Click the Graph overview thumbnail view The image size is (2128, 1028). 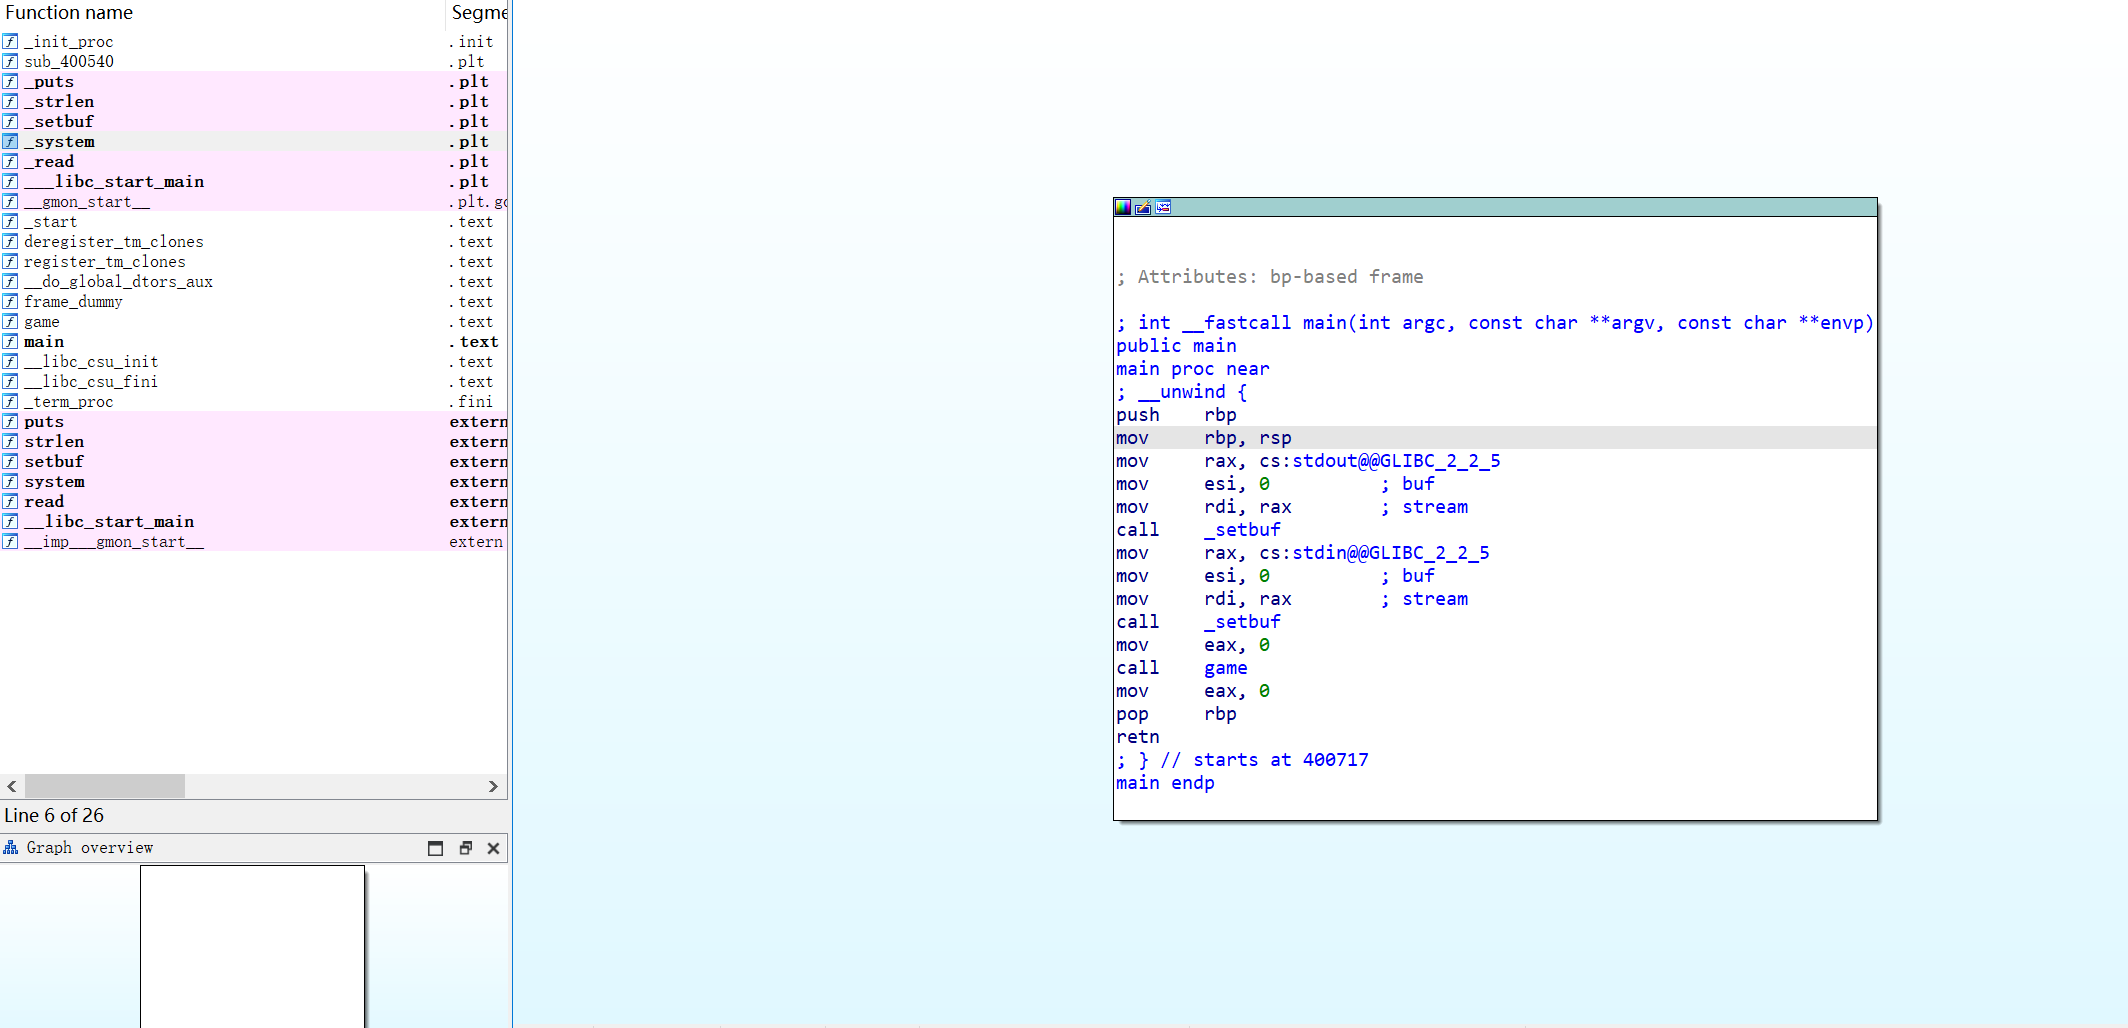click(x=252, y=946)
